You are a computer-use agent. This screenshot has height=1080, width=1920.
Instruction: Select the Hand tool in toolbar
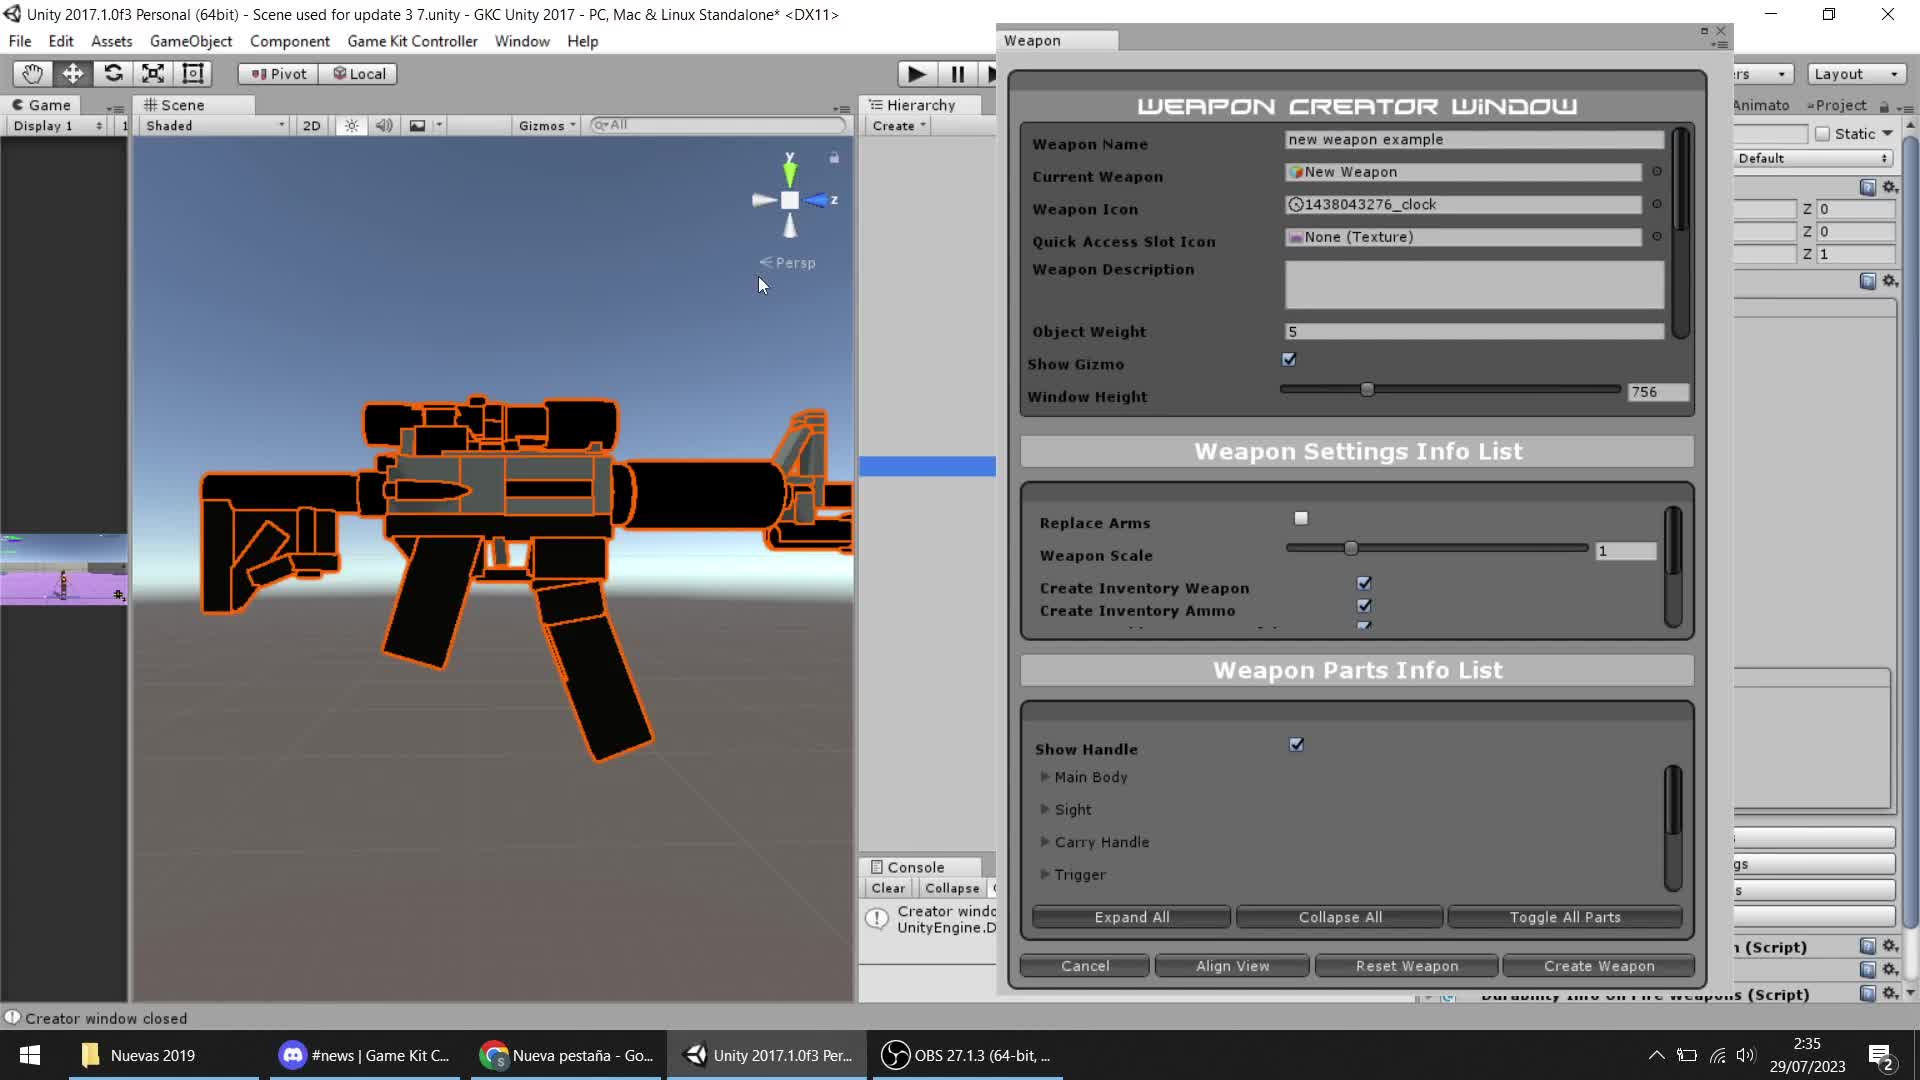[32, 74]
